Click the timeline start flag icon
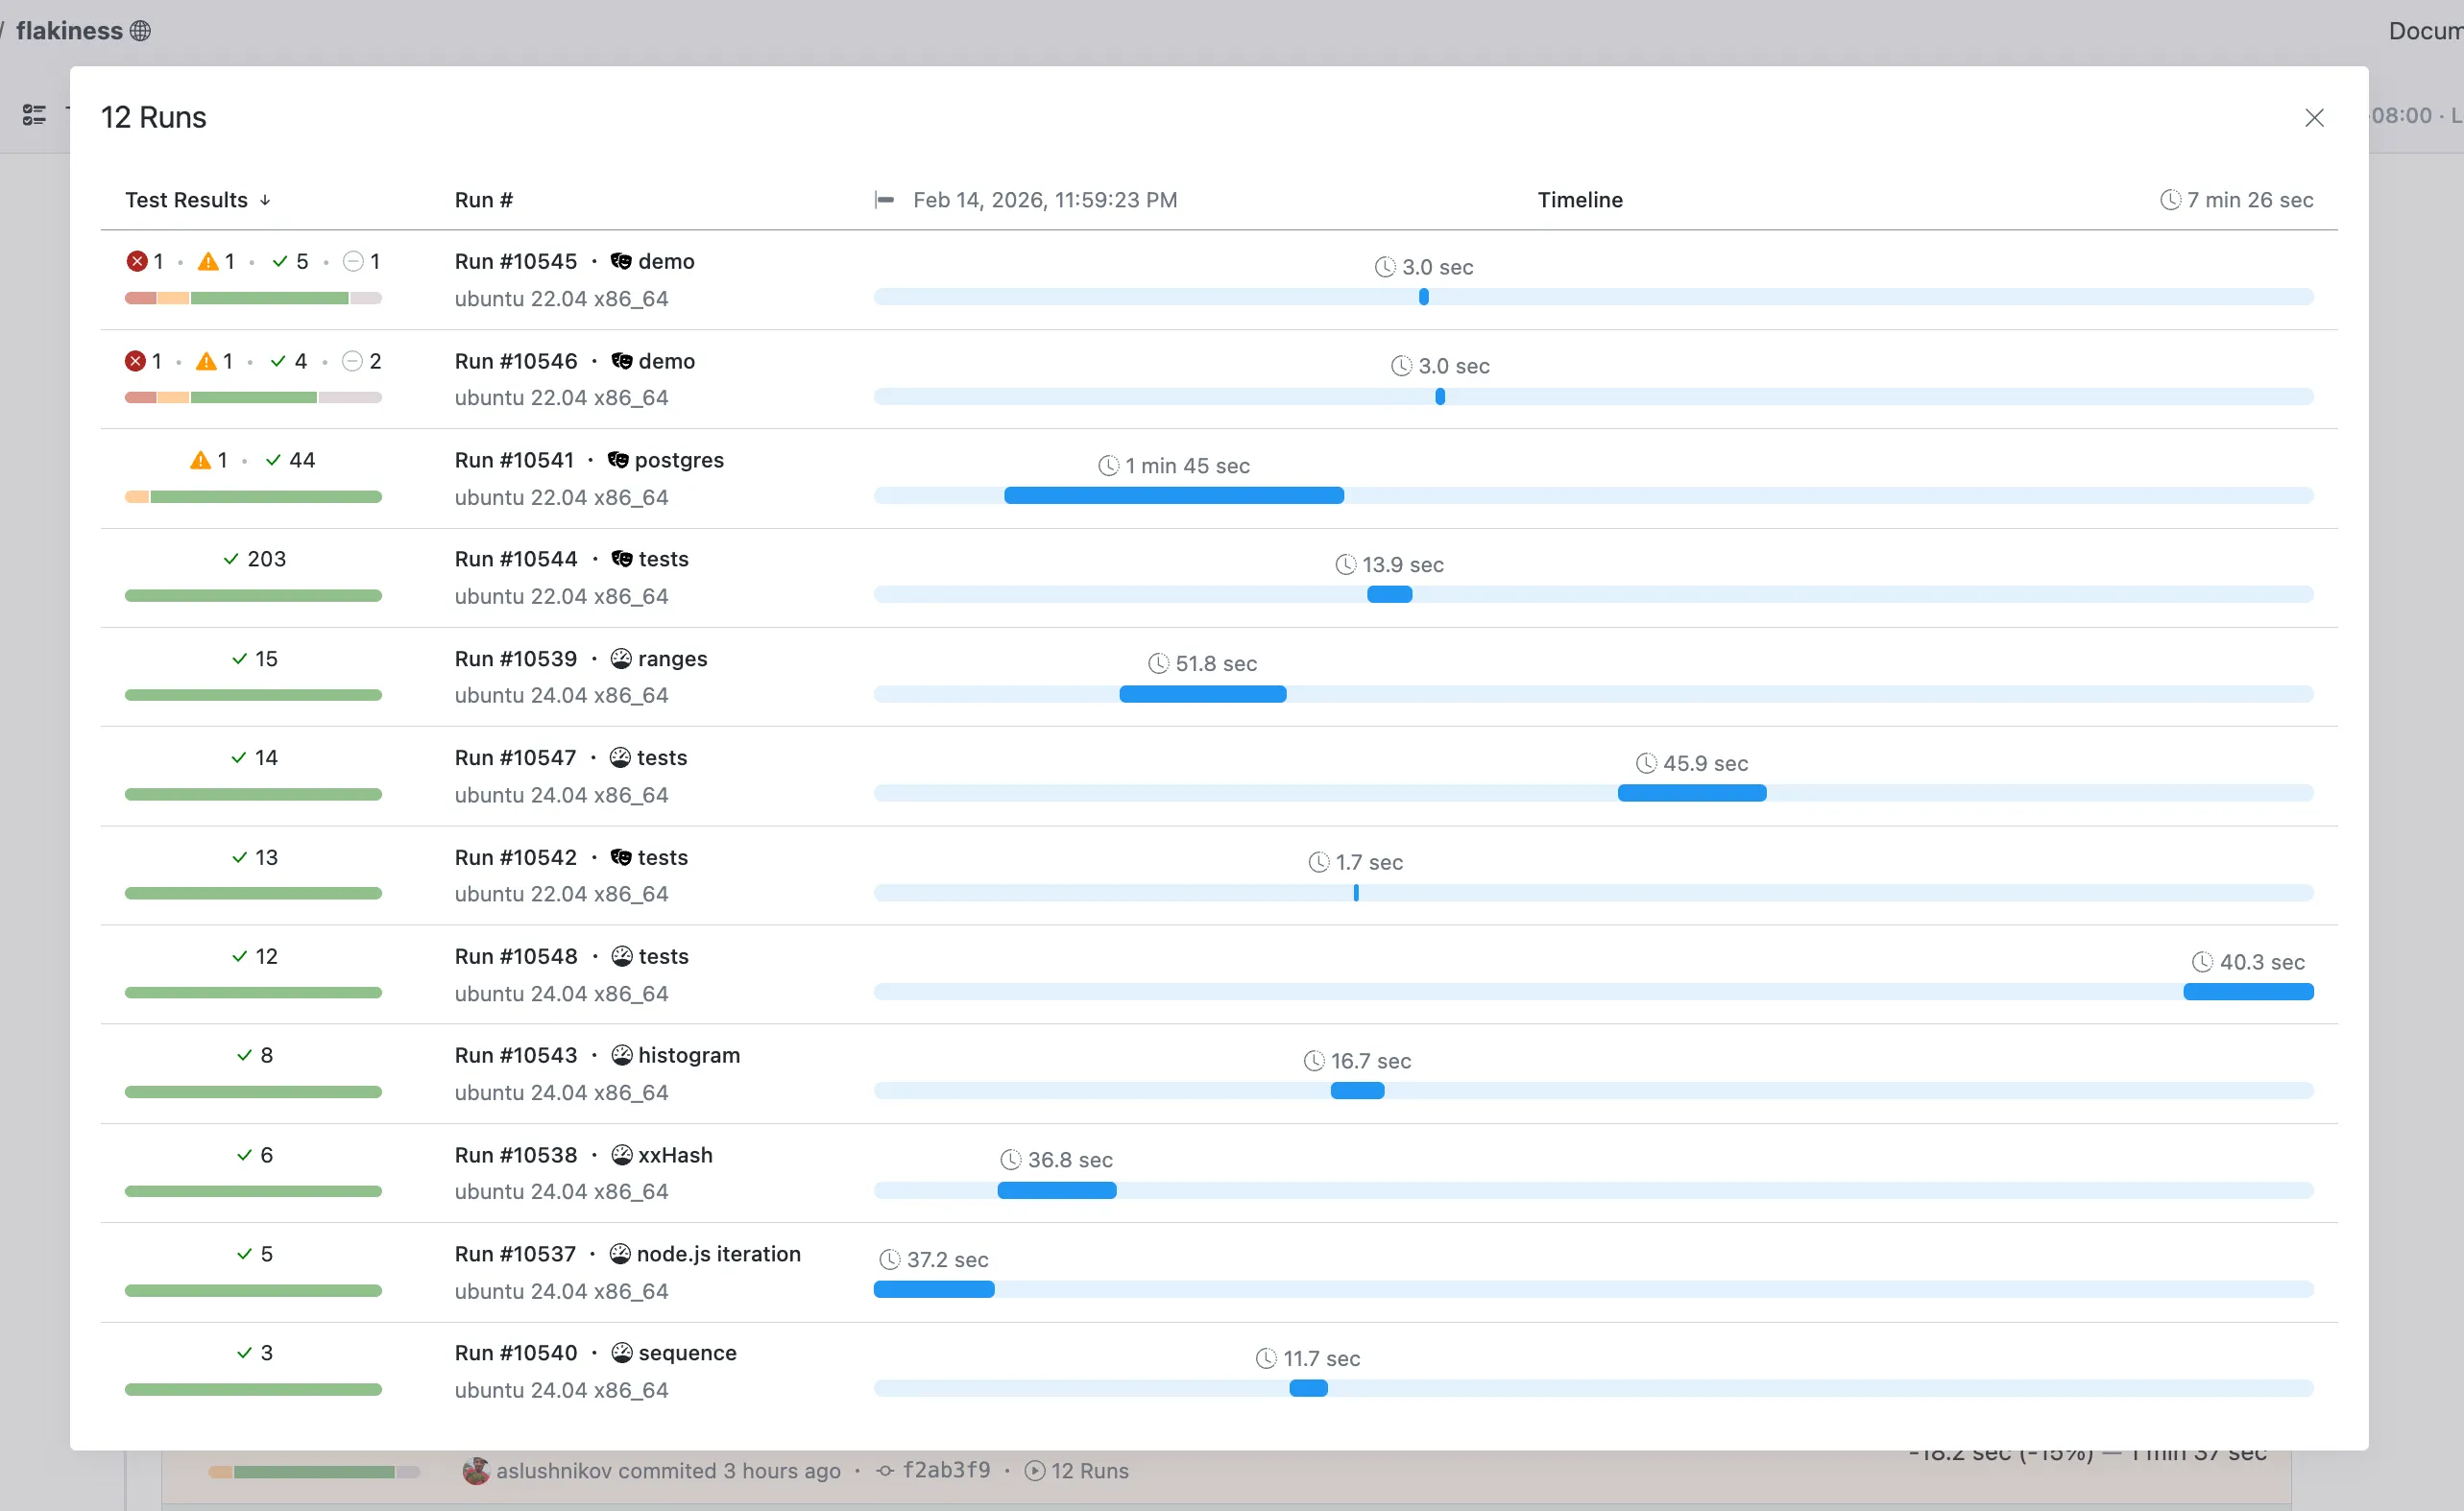 click(x=883, y=200)
